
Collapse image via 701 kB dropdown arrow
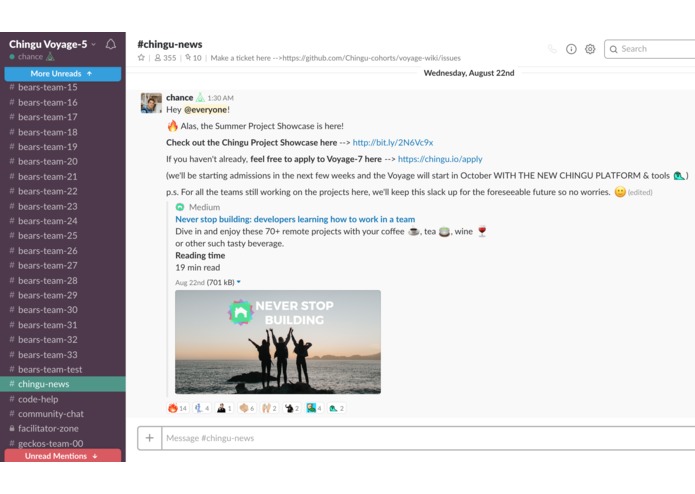pos(238,282)
